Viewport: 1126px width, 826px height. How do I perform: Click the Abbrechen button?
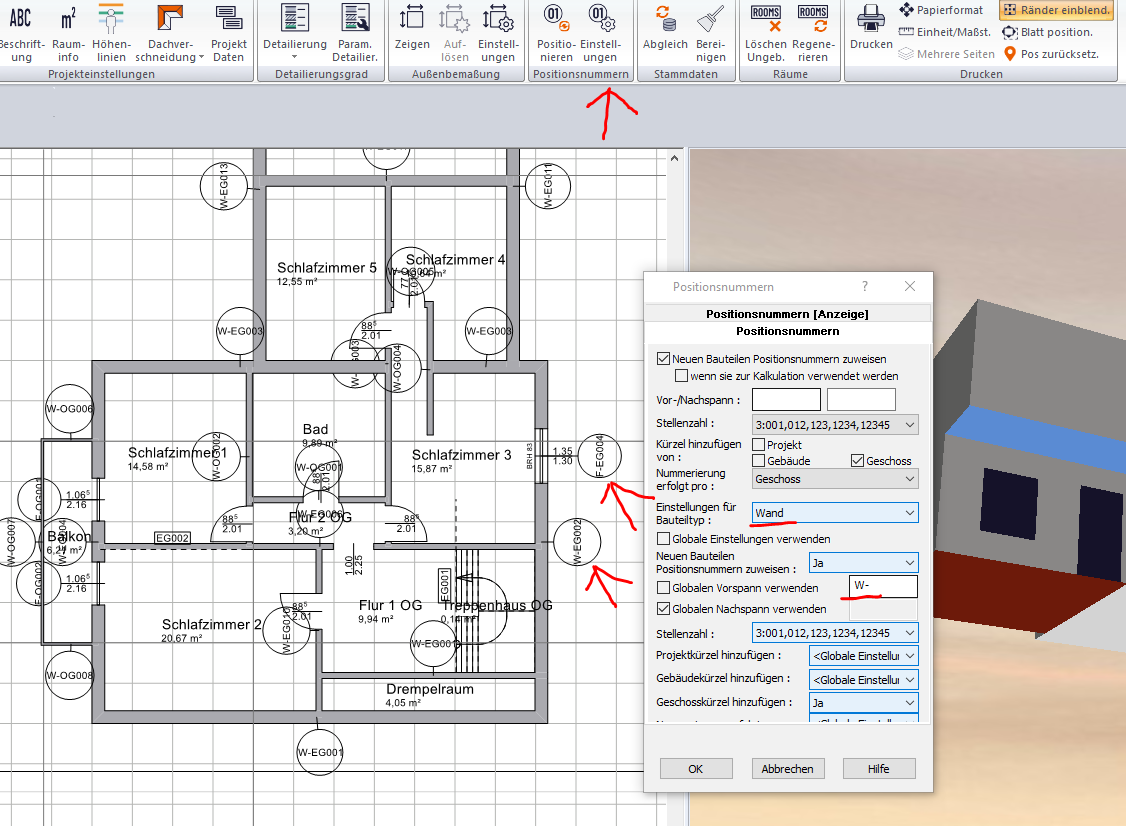(x=788, y=769)
